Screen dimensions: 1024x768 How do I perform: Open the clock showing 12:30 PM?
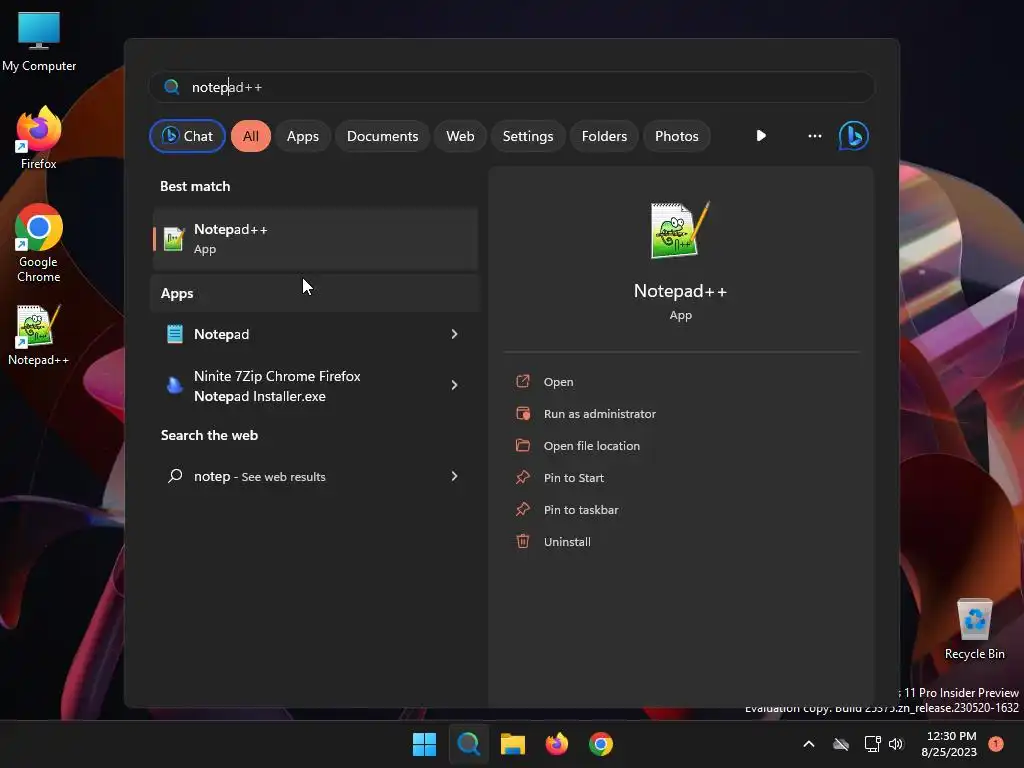948,744
